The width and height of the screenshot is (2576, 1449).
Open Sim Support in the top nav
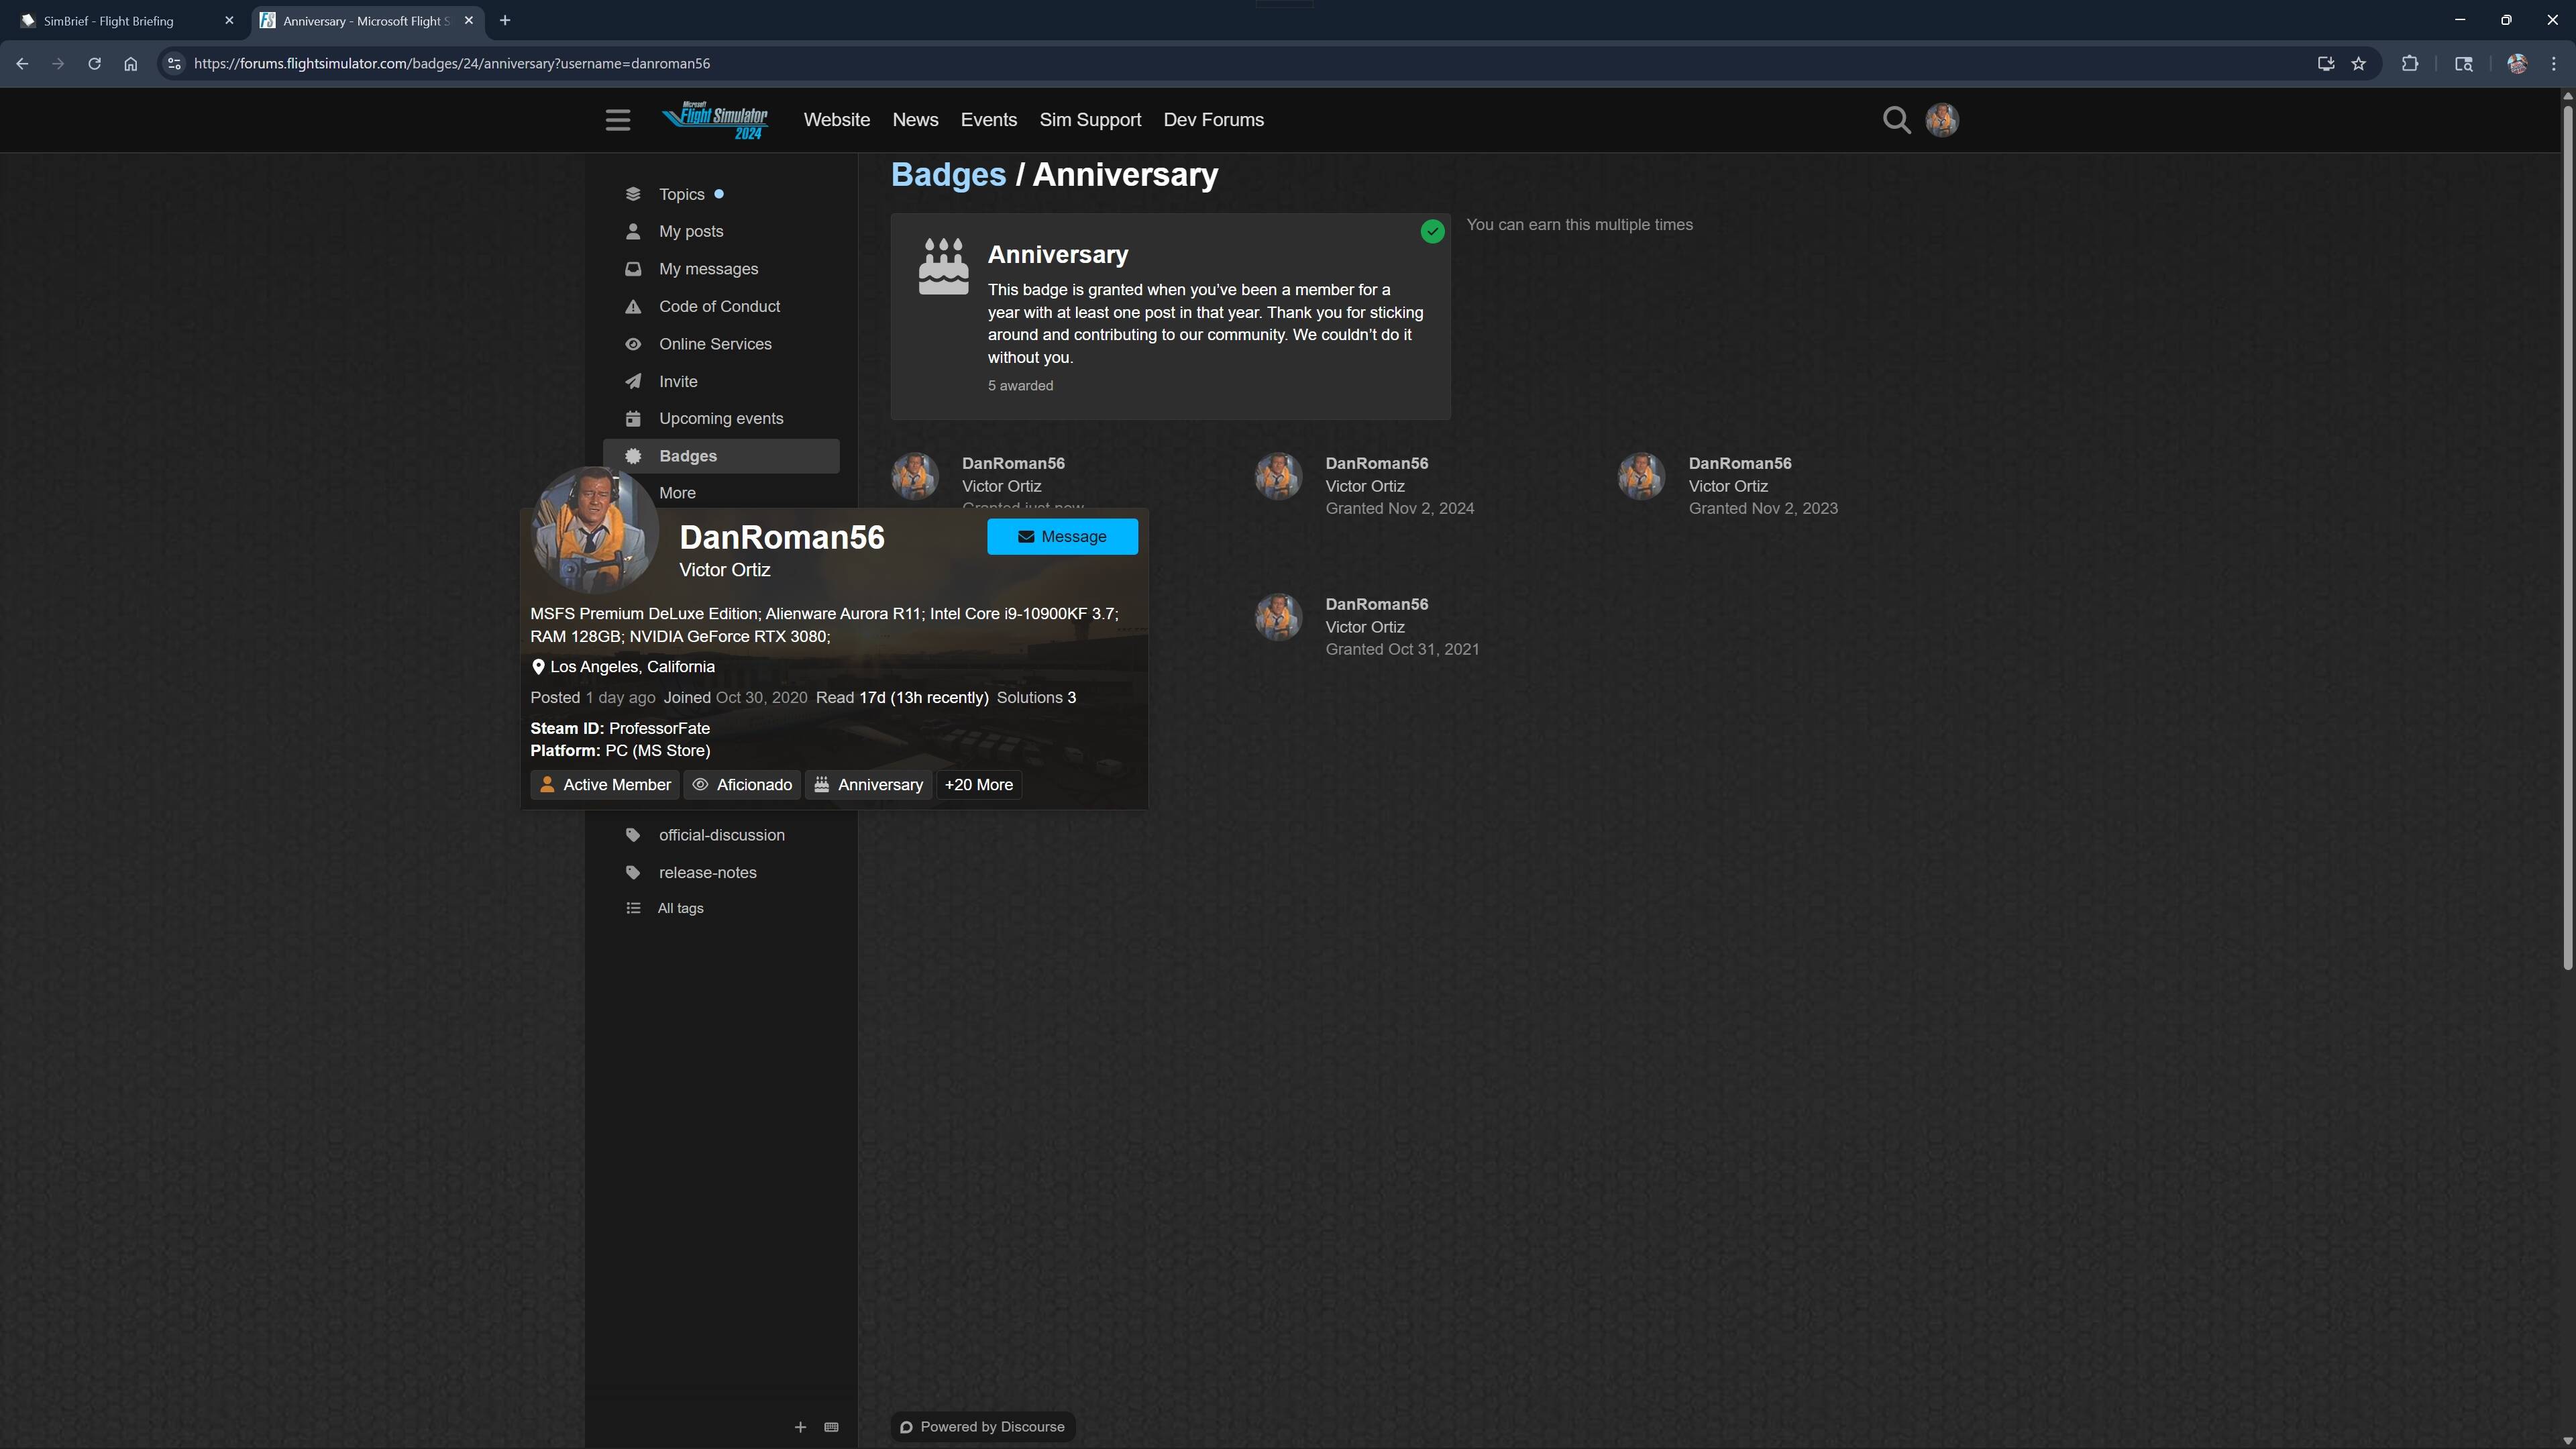pyautogui.click(x=1090, y=120)
